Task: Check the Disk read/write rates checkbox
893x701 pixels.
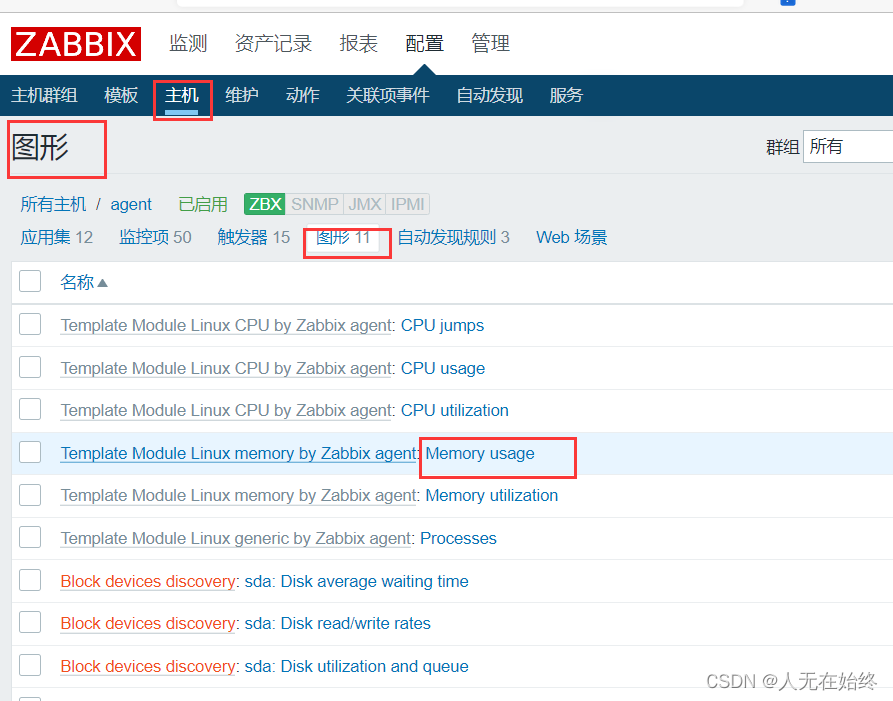Action: [x=30, y=622]
